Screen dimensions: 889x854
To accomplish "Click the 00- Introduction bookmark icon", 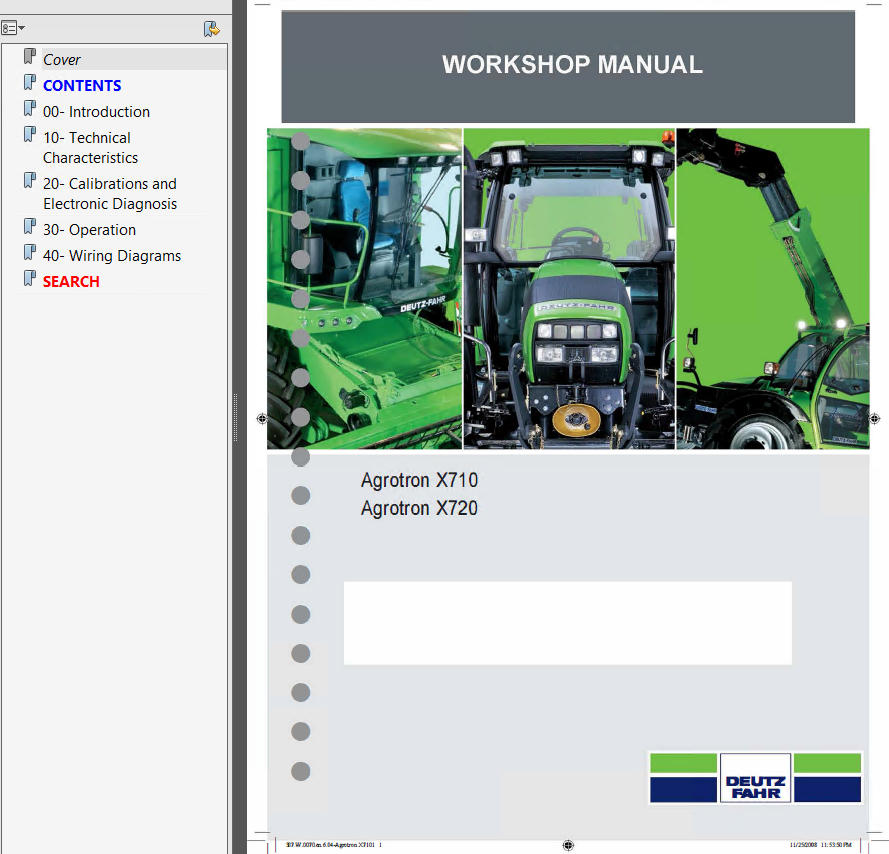I will 29,108.
